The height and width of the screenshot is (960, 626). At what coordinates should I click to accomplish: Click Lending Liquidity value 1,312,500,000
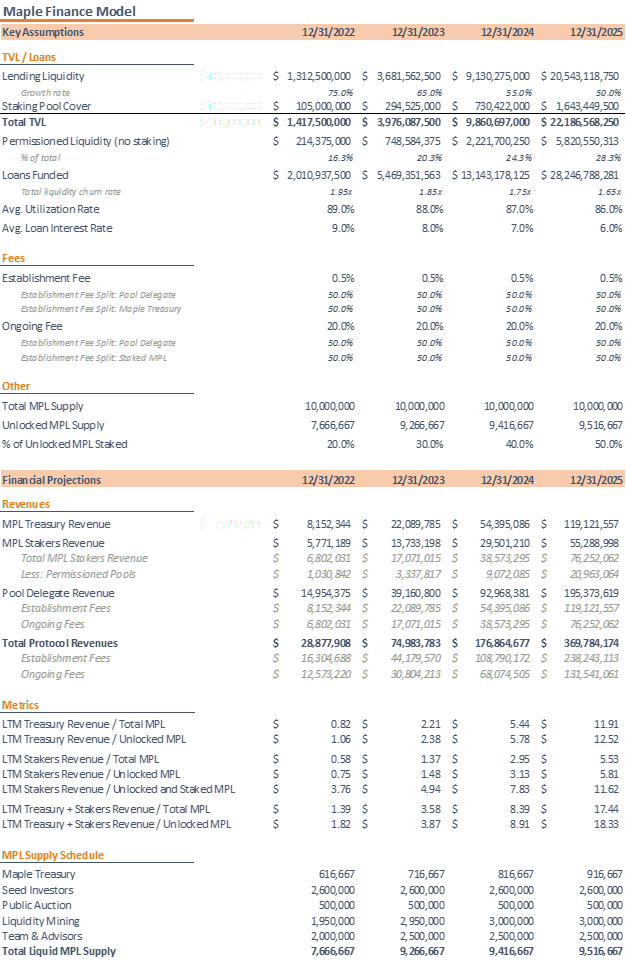pos(319,76)
